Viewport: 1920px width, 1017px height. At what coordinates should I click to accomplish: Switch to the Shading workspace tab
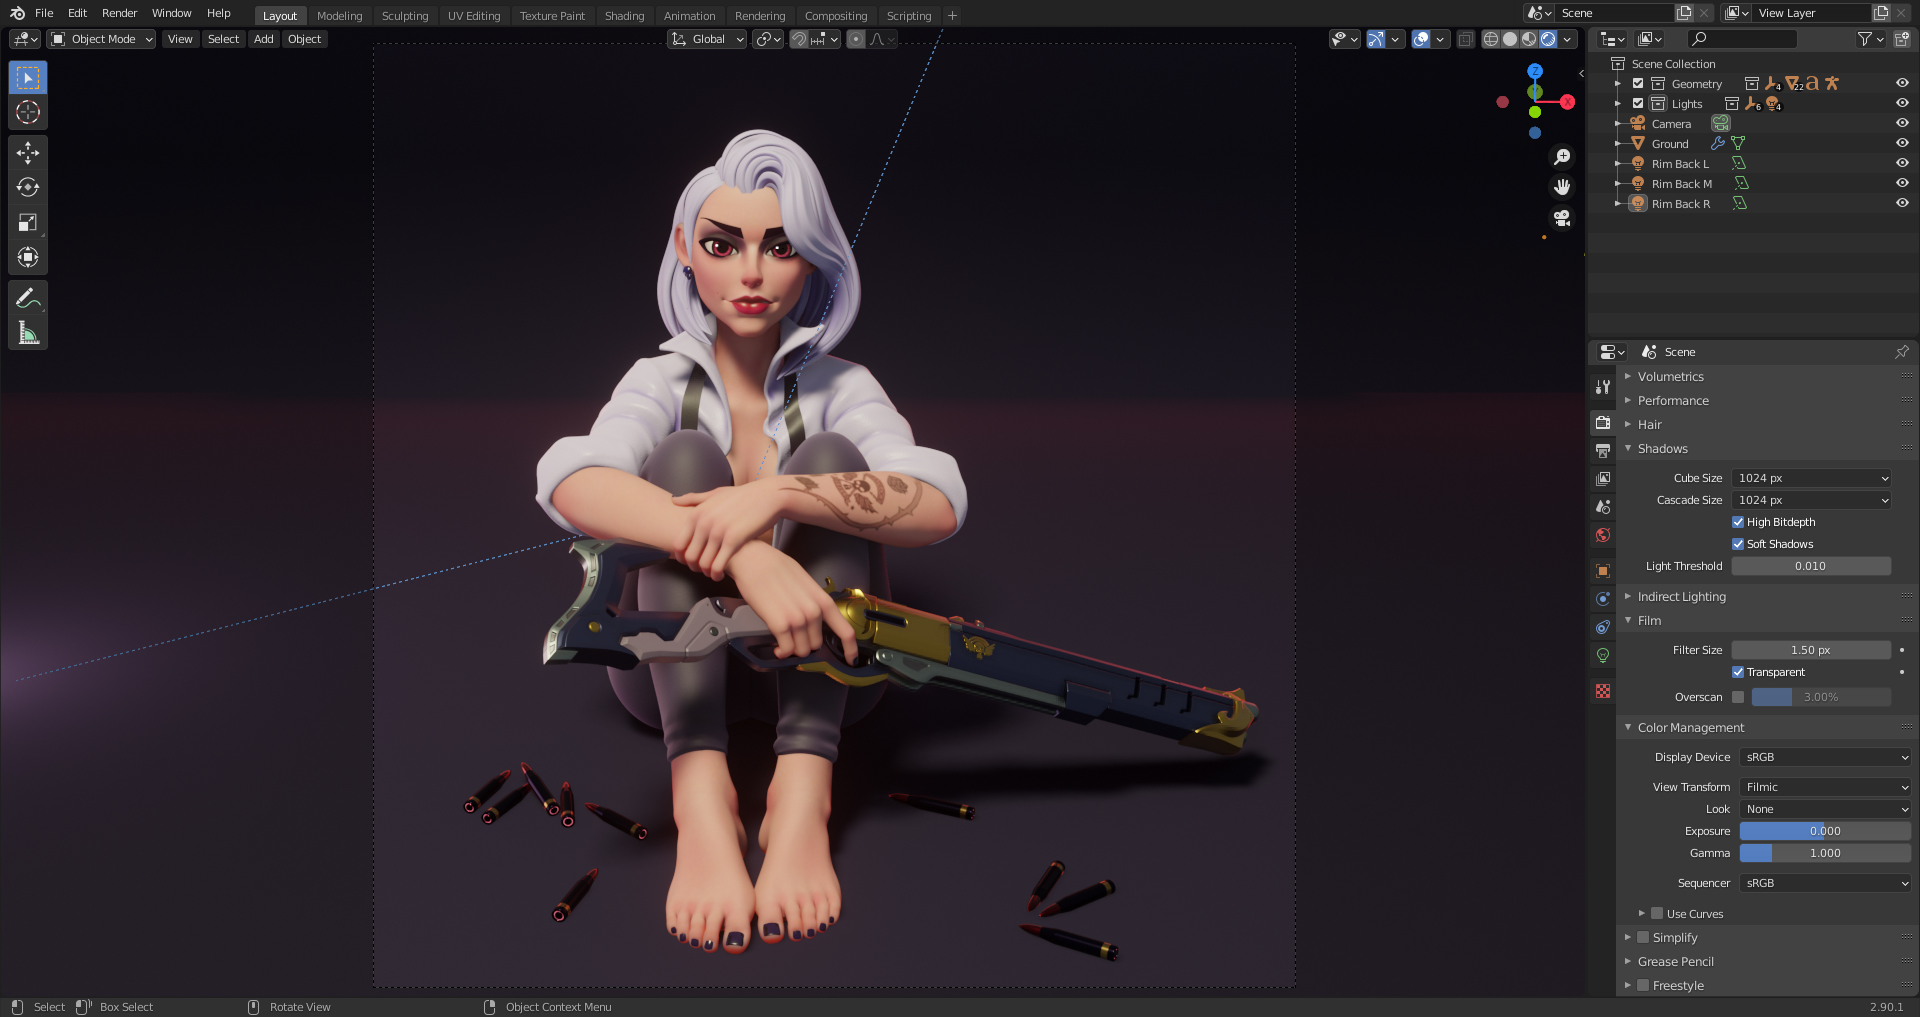[624, 15]
